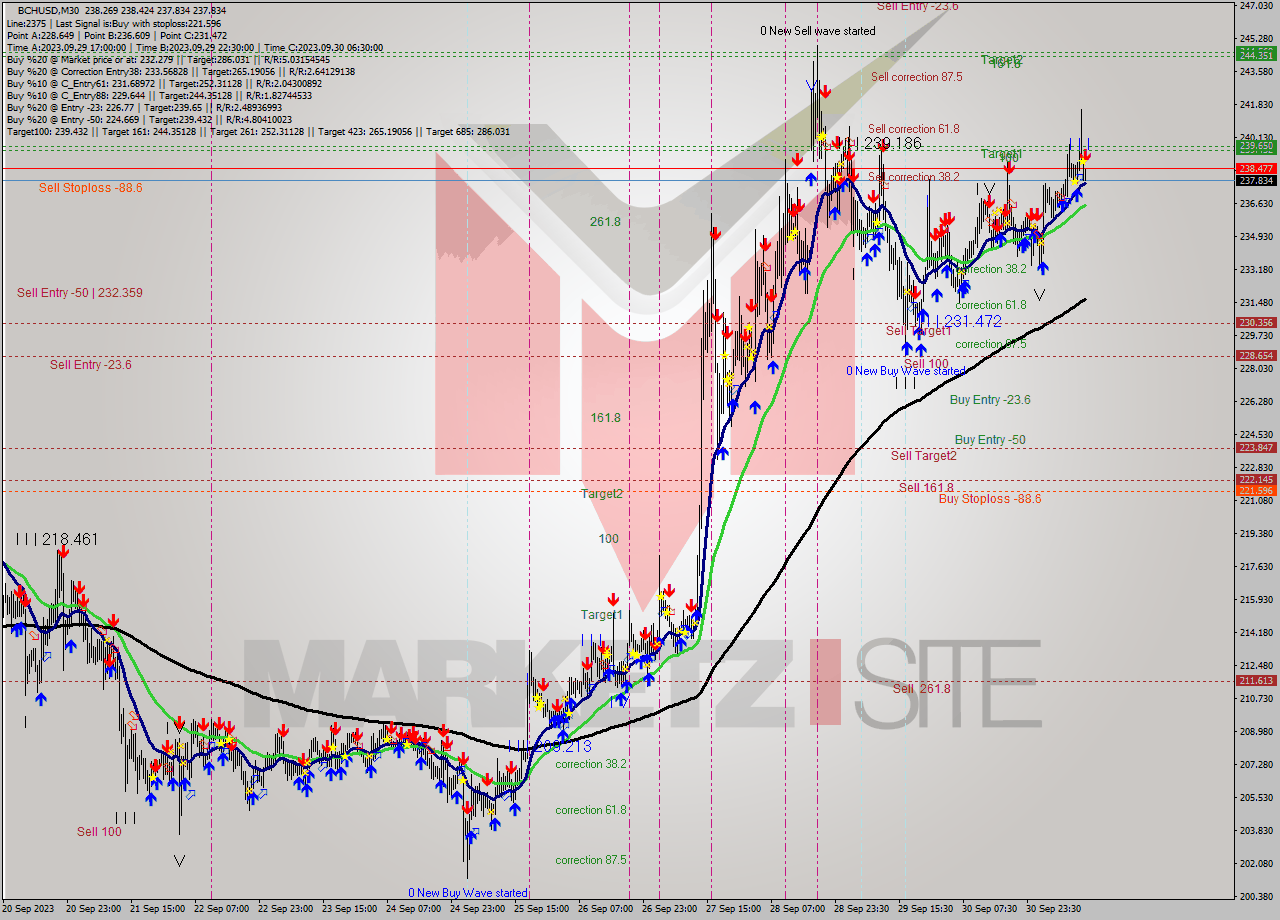This screenshot has width=1280, height=920.
Task: Click the 230.356 price tag
Action: [1256, 323]
